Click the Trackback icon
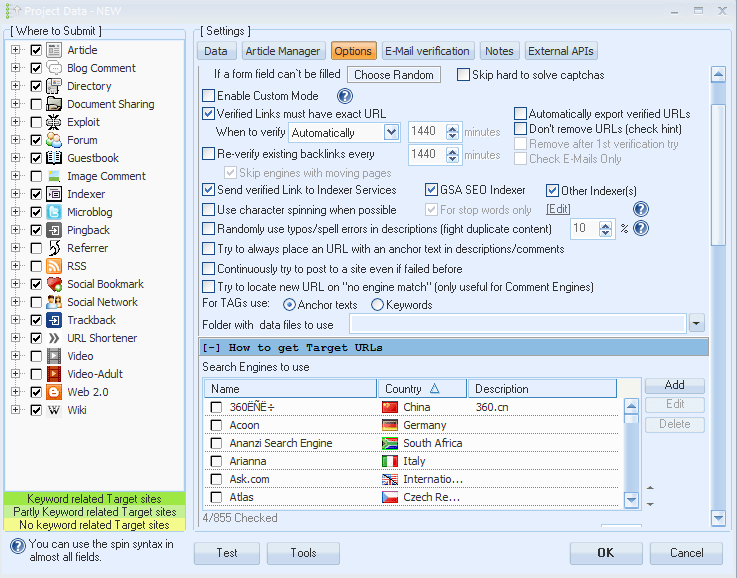Screen dimensions: 737x578 (54, 320)
